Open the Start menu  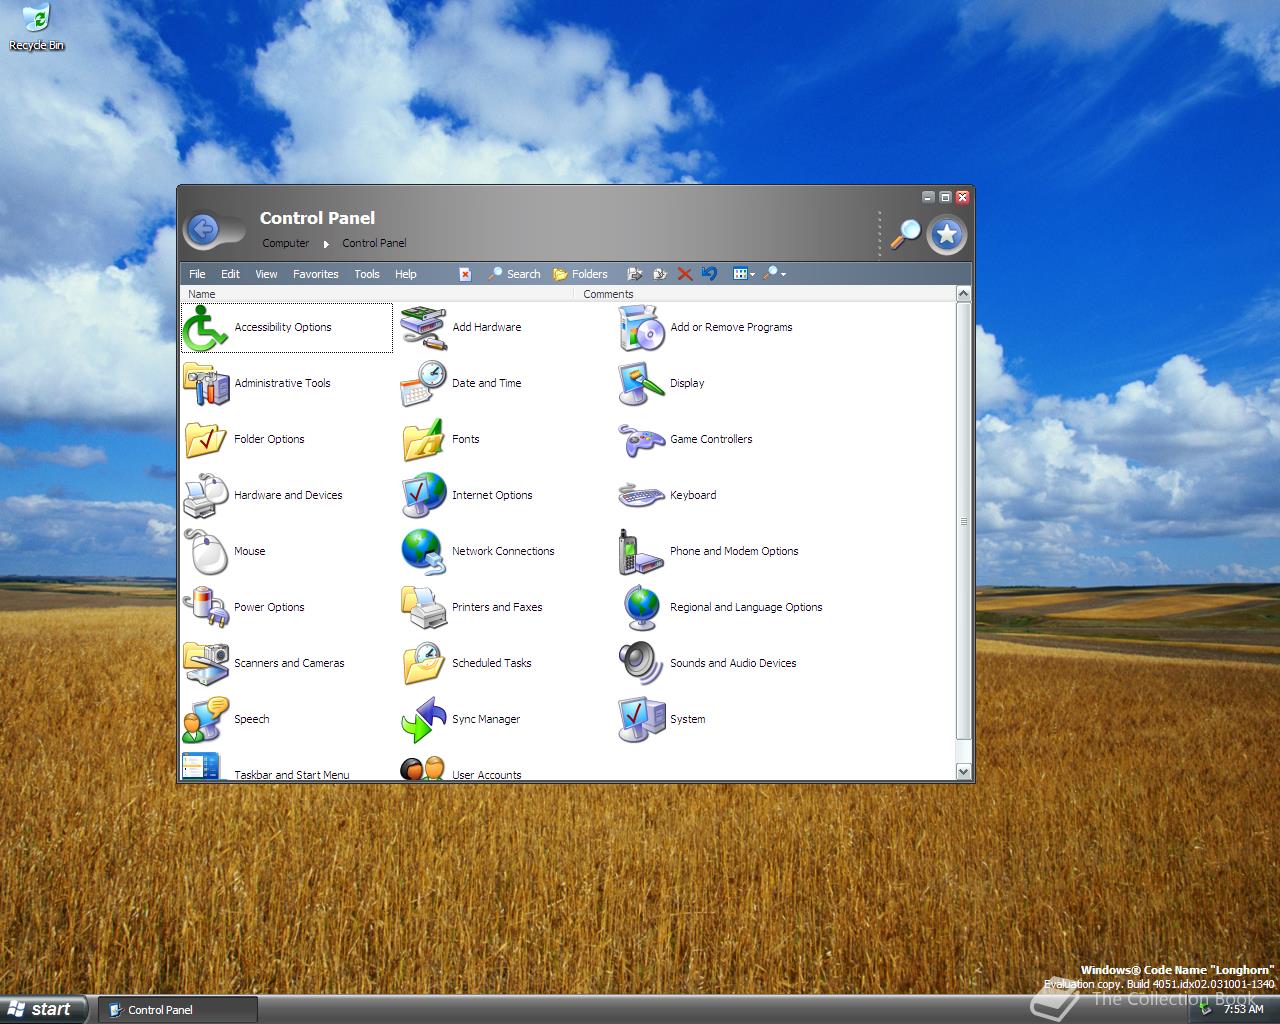click(45, 1009)
